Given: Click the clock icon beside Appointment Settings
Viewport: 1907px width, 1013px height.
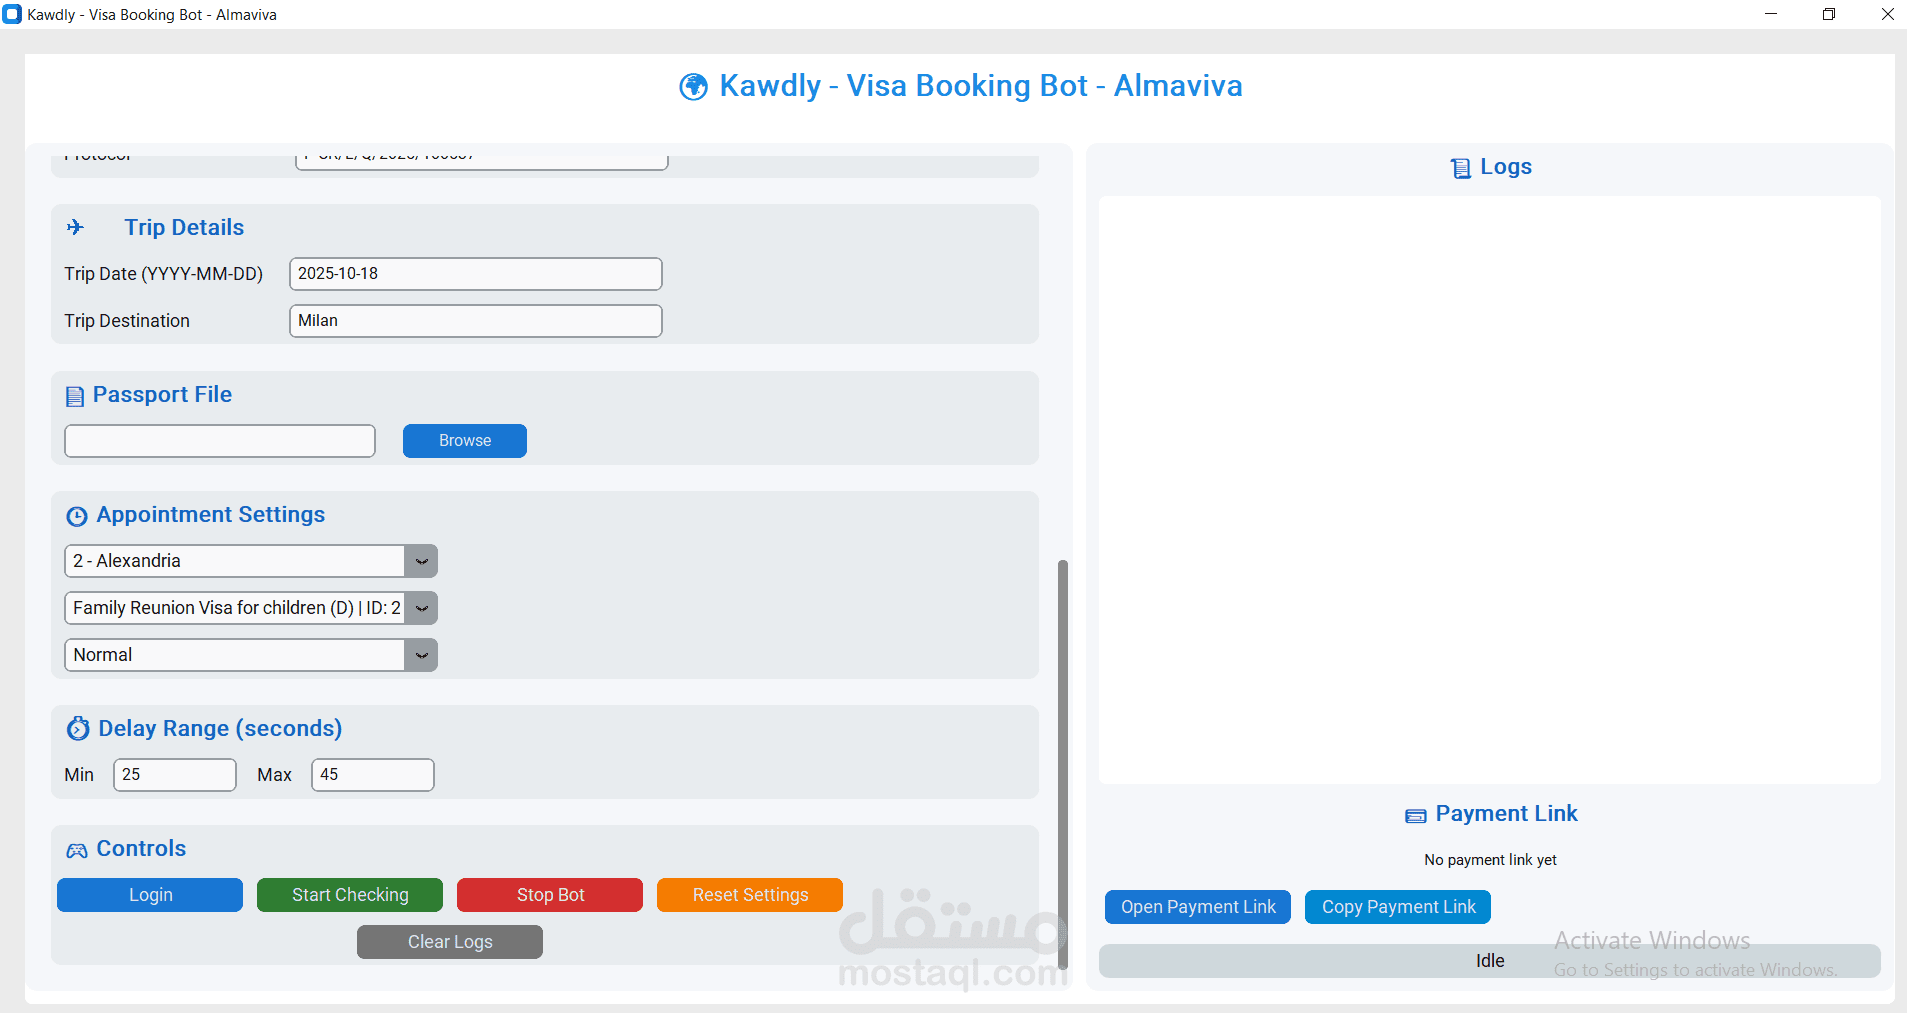Looking at the screenshot, I should pyautogui.click(x=77, y=516).
